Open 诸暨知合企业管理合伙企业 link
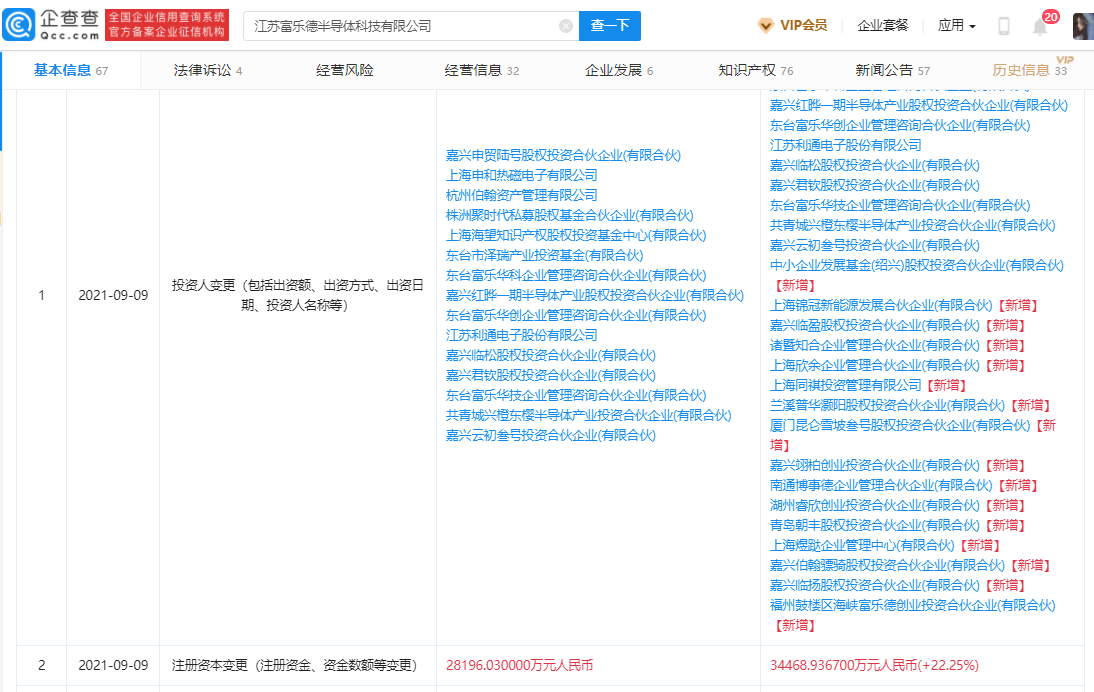 click(x=874, y=345)
